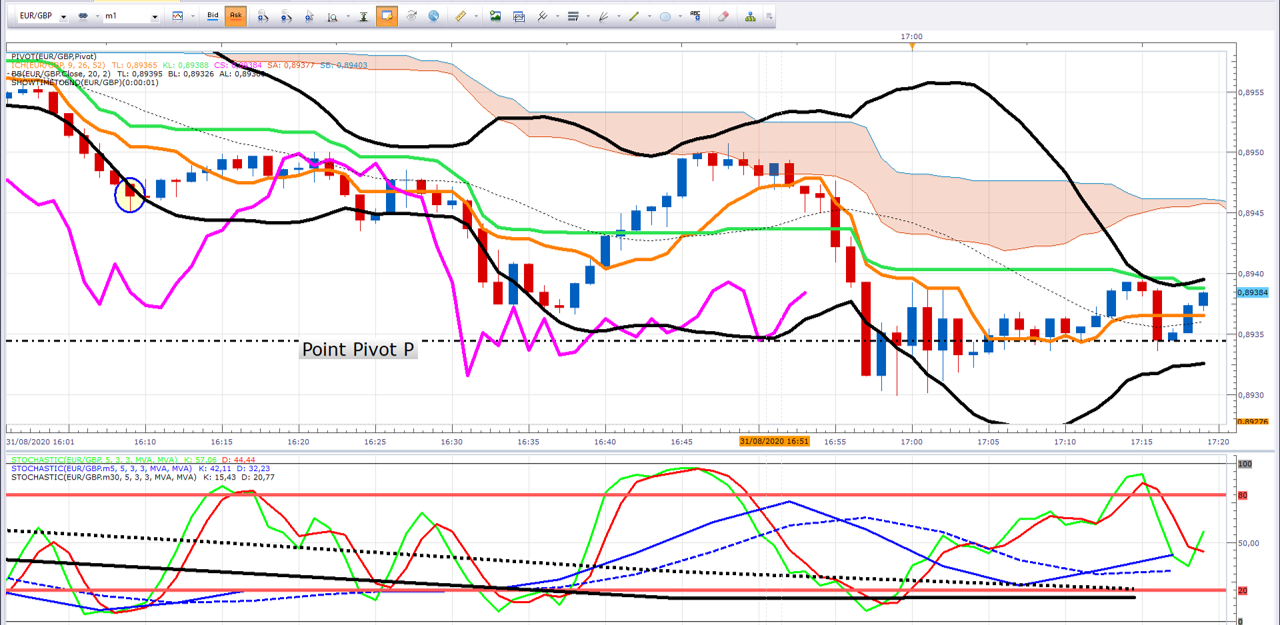
Task: Expand the fan tool dropdown arrow
Action: coord(619,16)
